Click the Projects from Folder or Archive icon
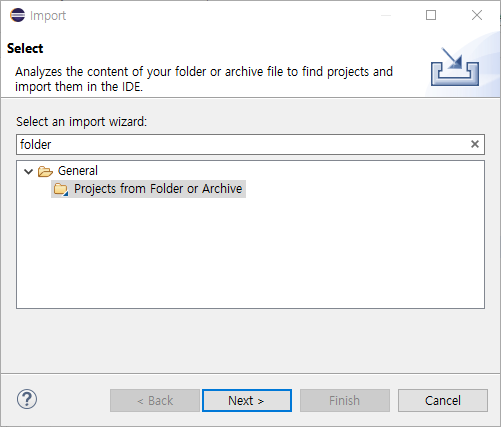The height and width of the screenshot is (427, 501). coord(61,189)
